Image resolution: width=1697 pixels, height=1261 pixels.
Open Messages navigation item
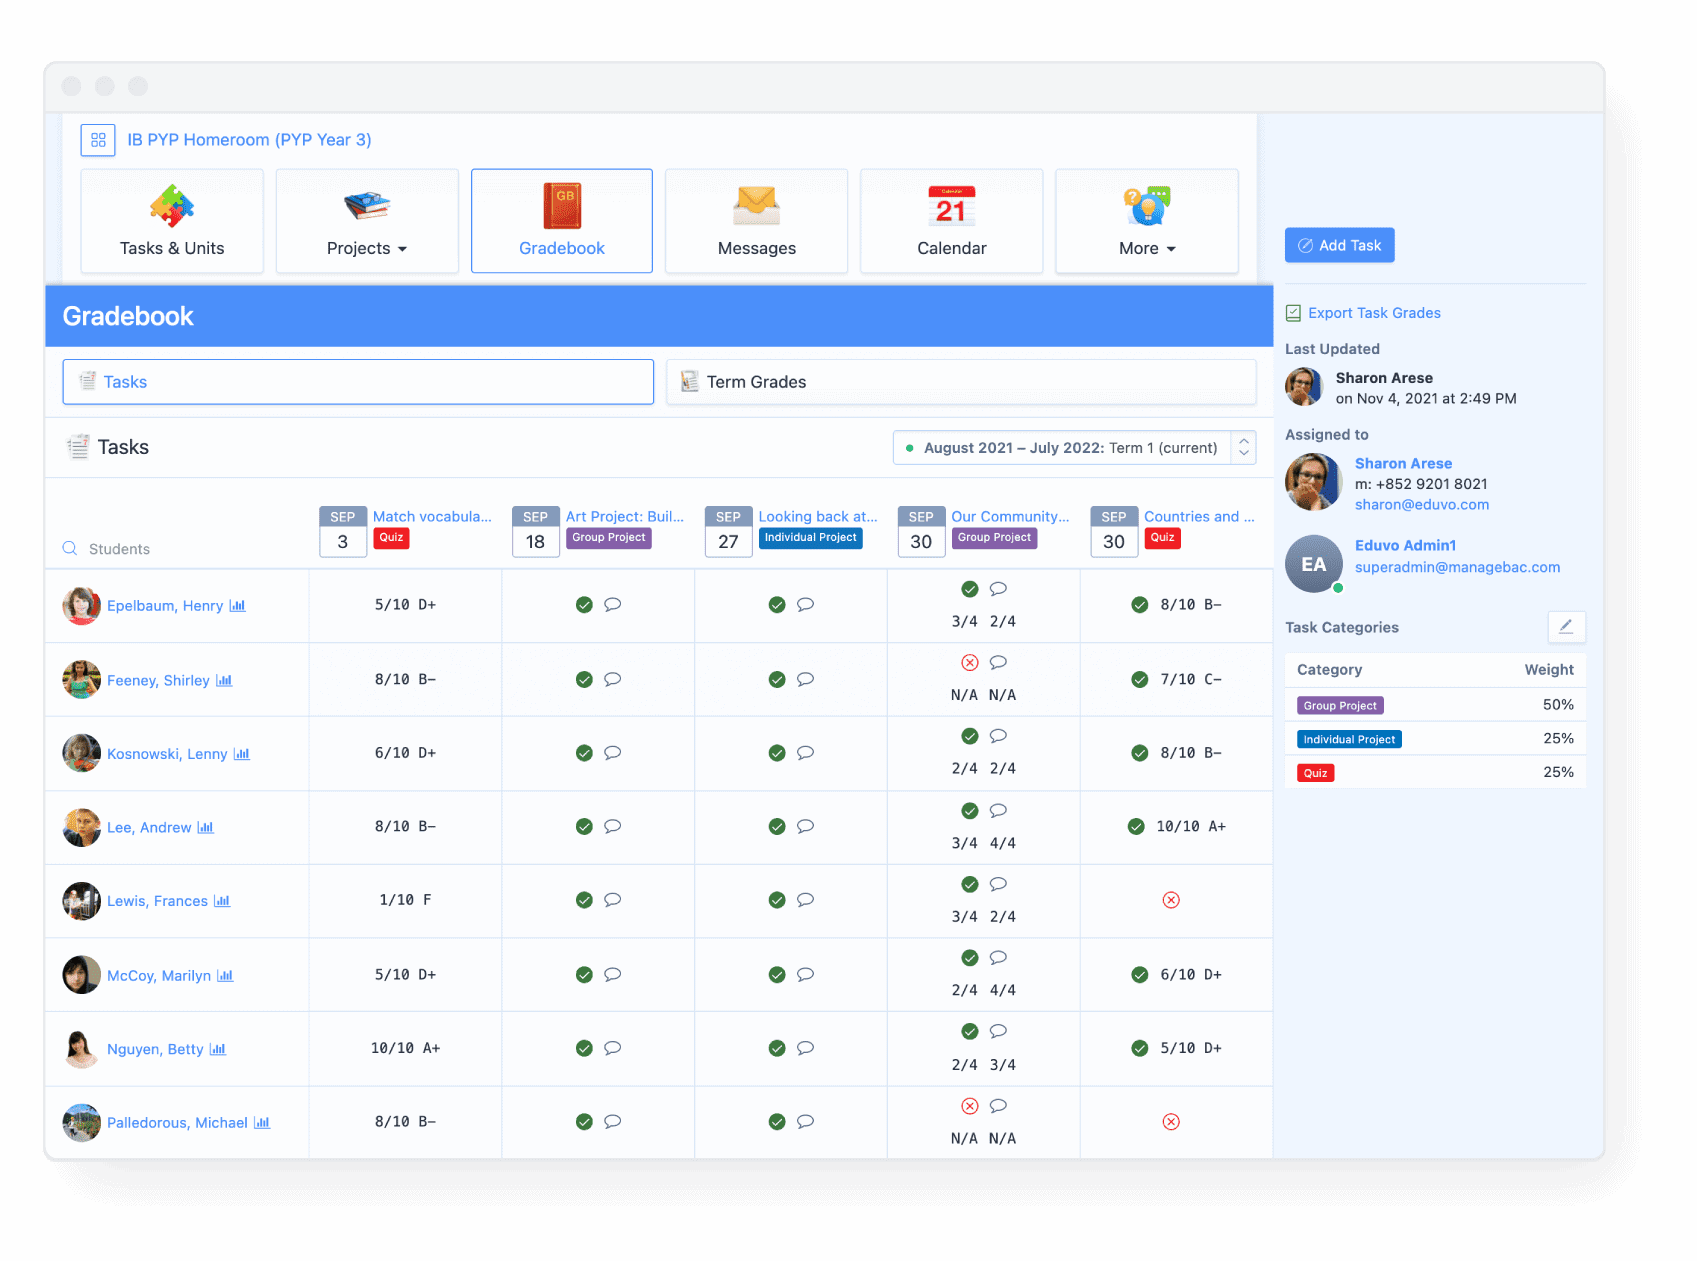(x=756, y=221)
